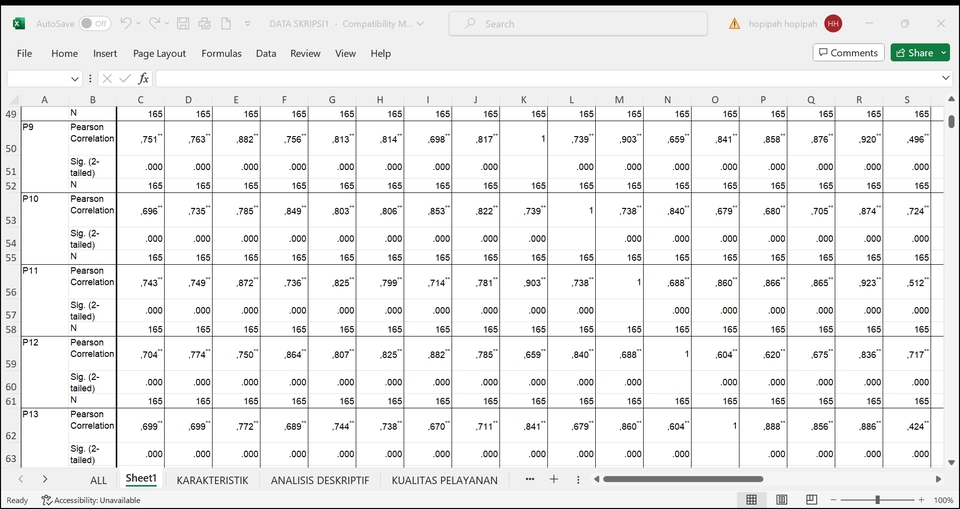
Task: Click the Name Box field
Action: [38, 78]
